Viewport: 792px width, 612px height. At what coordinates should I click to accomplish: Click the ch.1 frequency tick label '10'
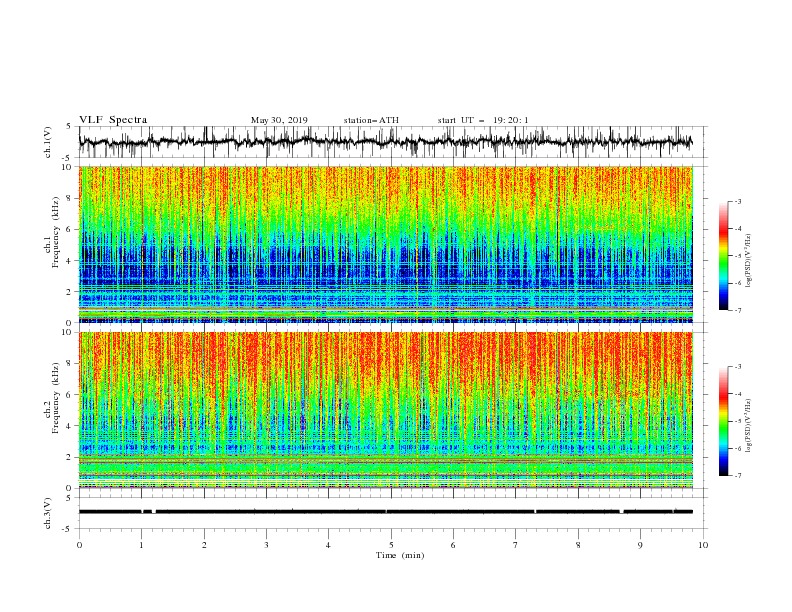(68, 167)
